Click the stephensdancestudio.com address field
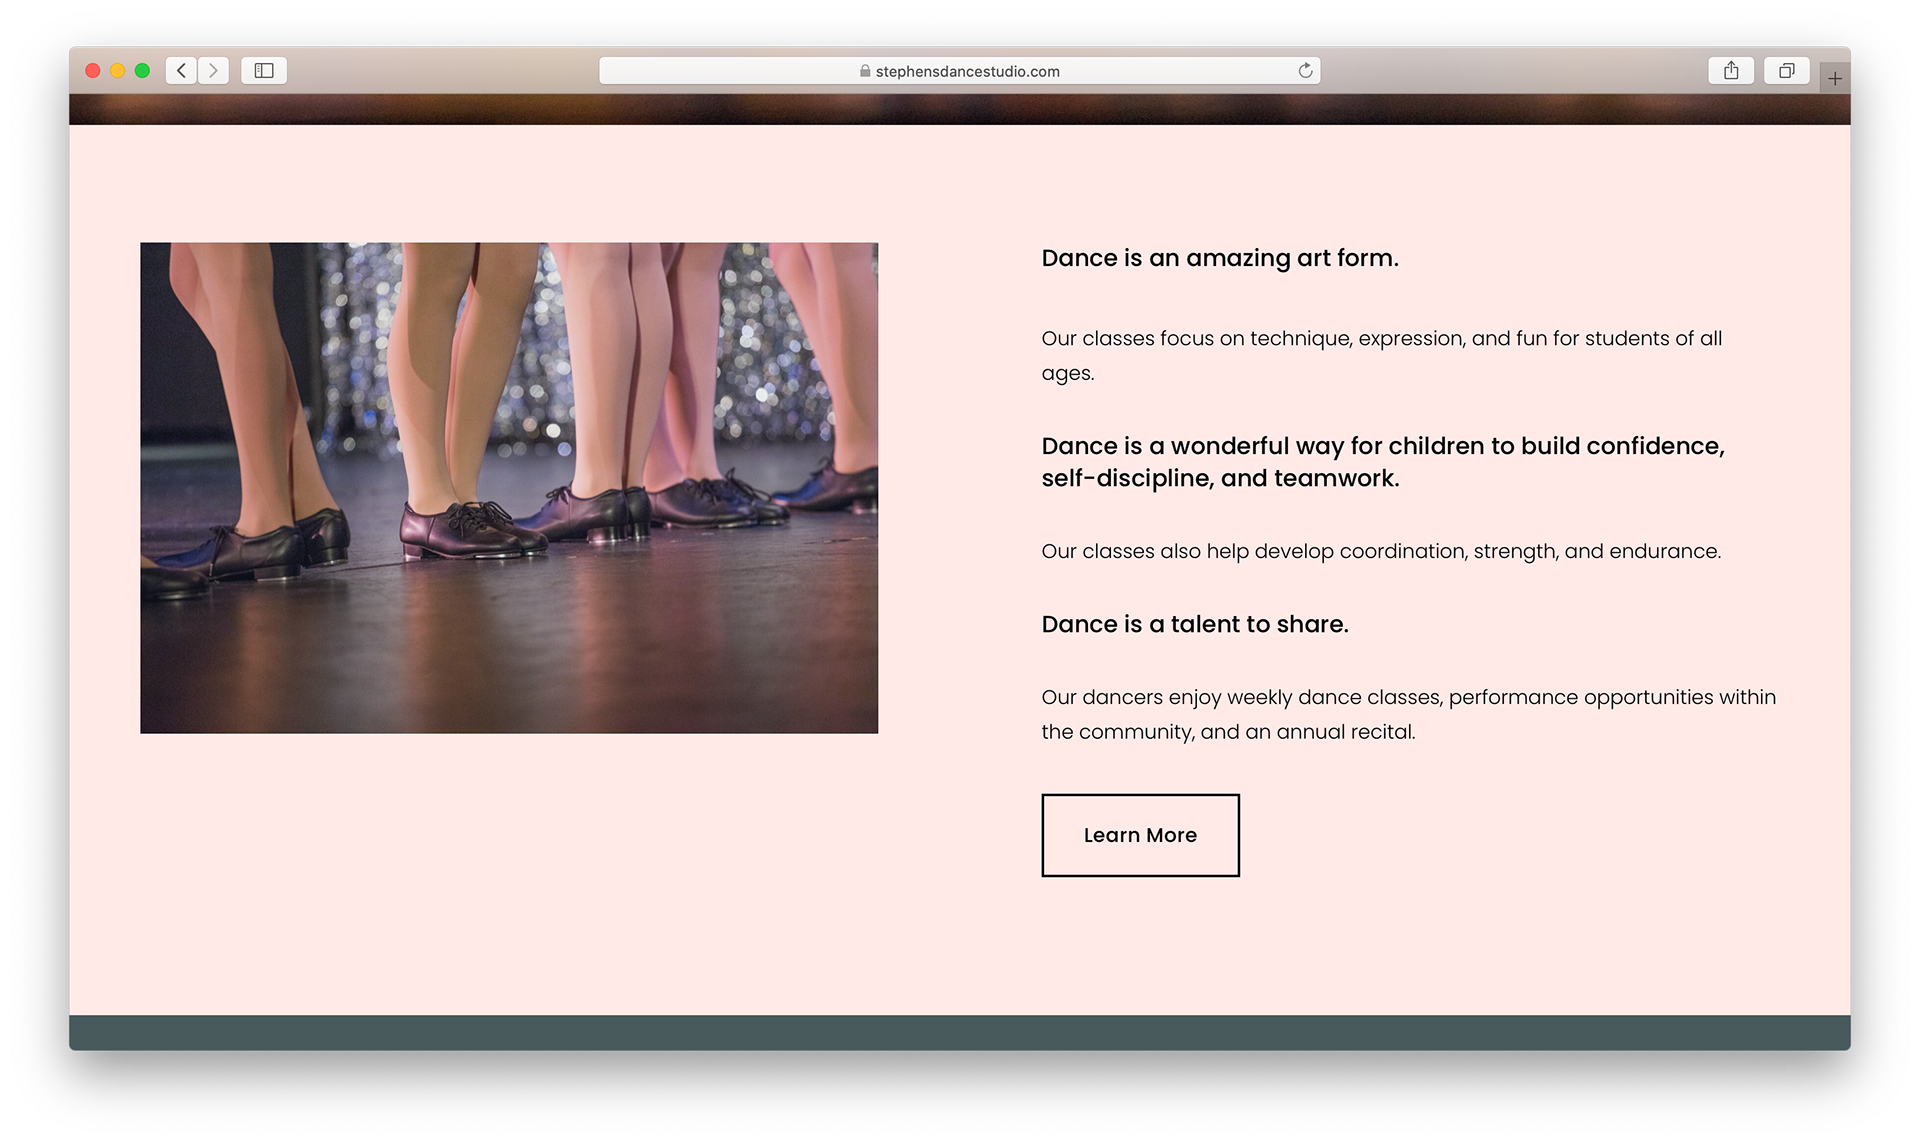The height and width of the screenshot is (1142, 1920). click(x=960, y=70)
